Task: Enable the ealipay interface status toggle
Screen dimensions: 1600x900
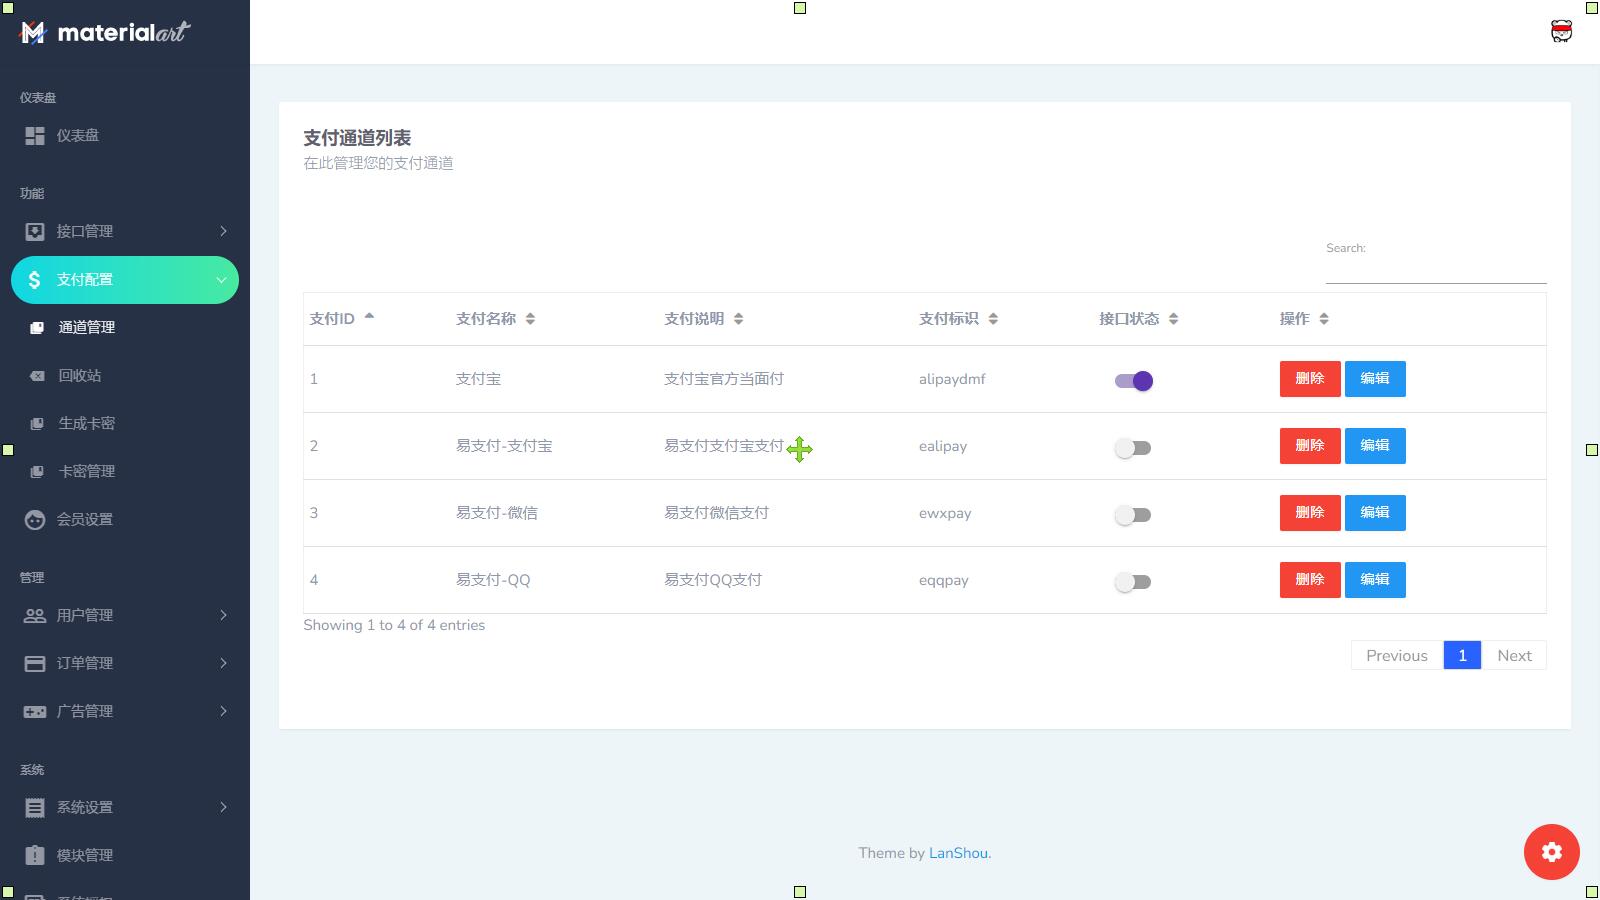Action: [1133, 448]
